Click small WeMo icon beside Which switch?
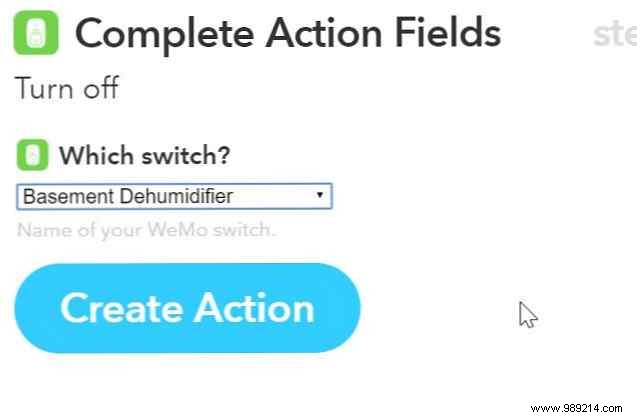Screen dimensions: 637x417 pos(32,156)
